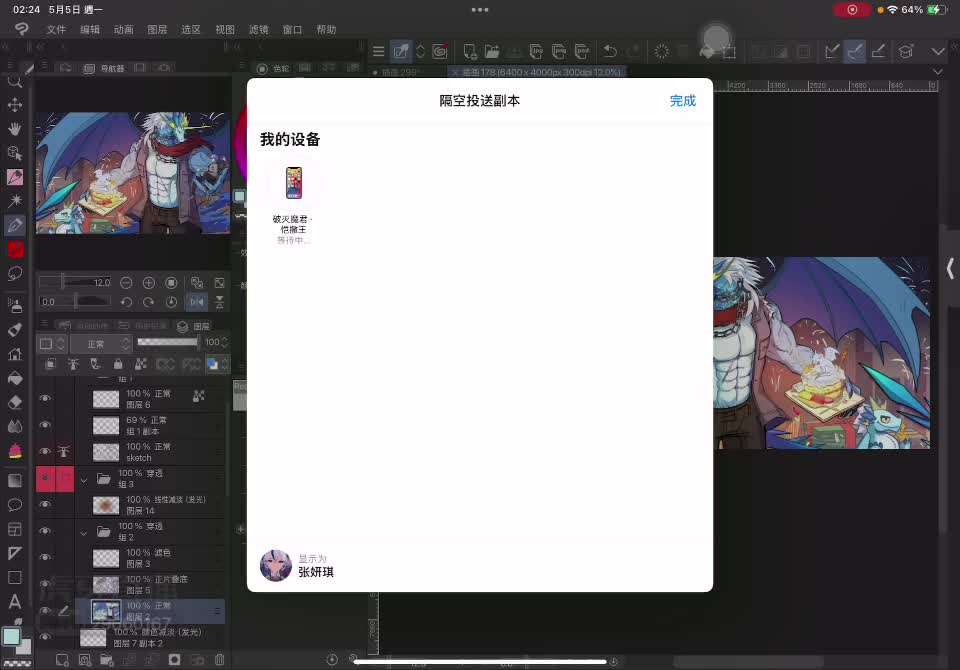
Task: Click export as PNG icon
Action: pos(558,51)
